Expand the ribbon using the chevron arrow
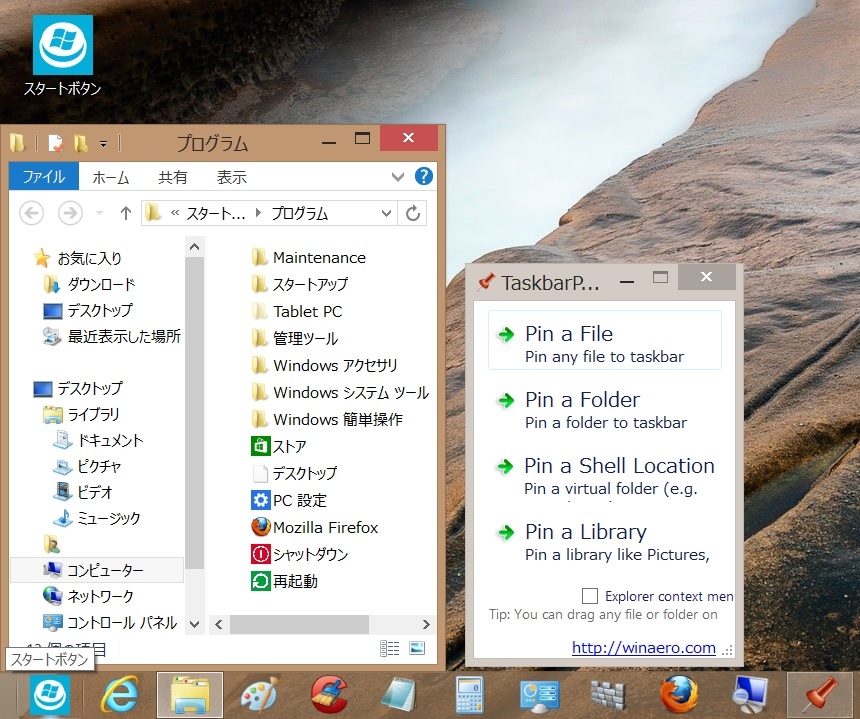The height and width of the screenshot is (719, 860). click(399, 176)
